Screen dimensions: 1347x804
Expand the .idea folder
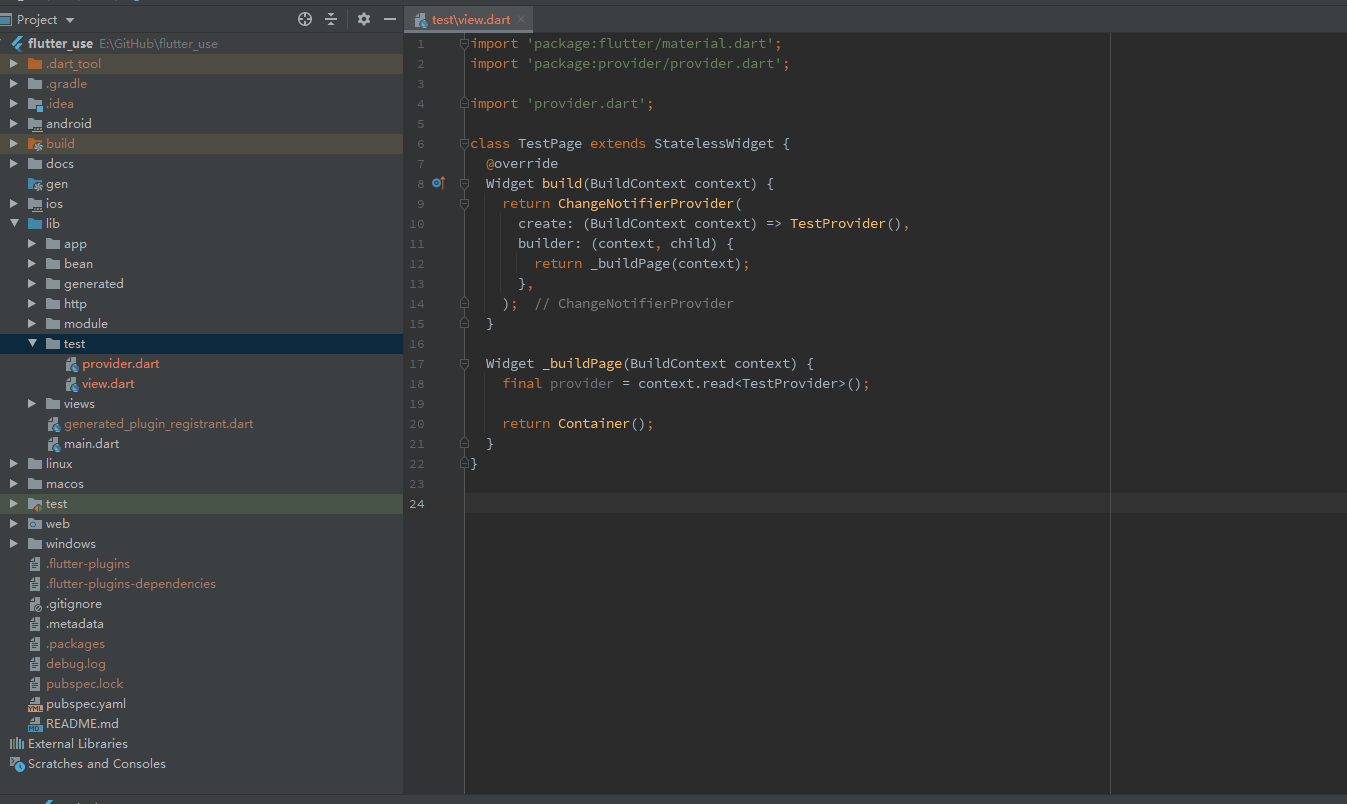14,104
